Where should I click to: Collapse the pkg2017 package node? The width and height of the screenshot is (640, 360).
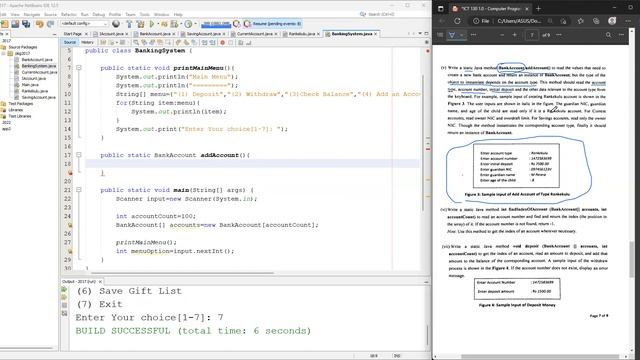coord(4,53)
